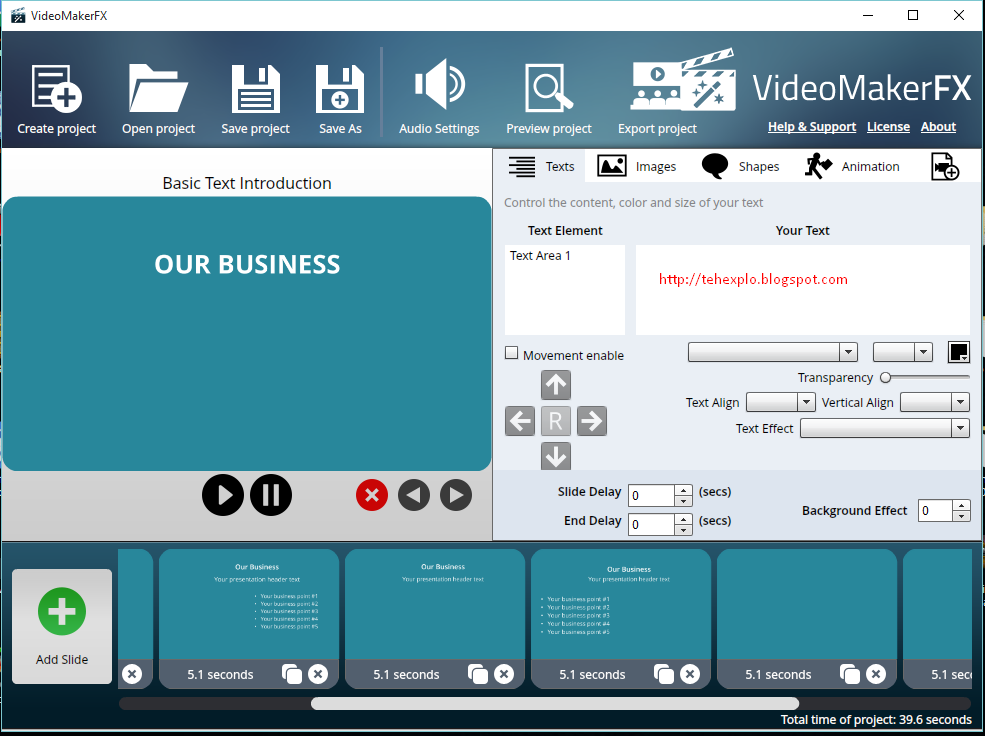
Task: Switch to the Images tab
Action: coord(637,166)
